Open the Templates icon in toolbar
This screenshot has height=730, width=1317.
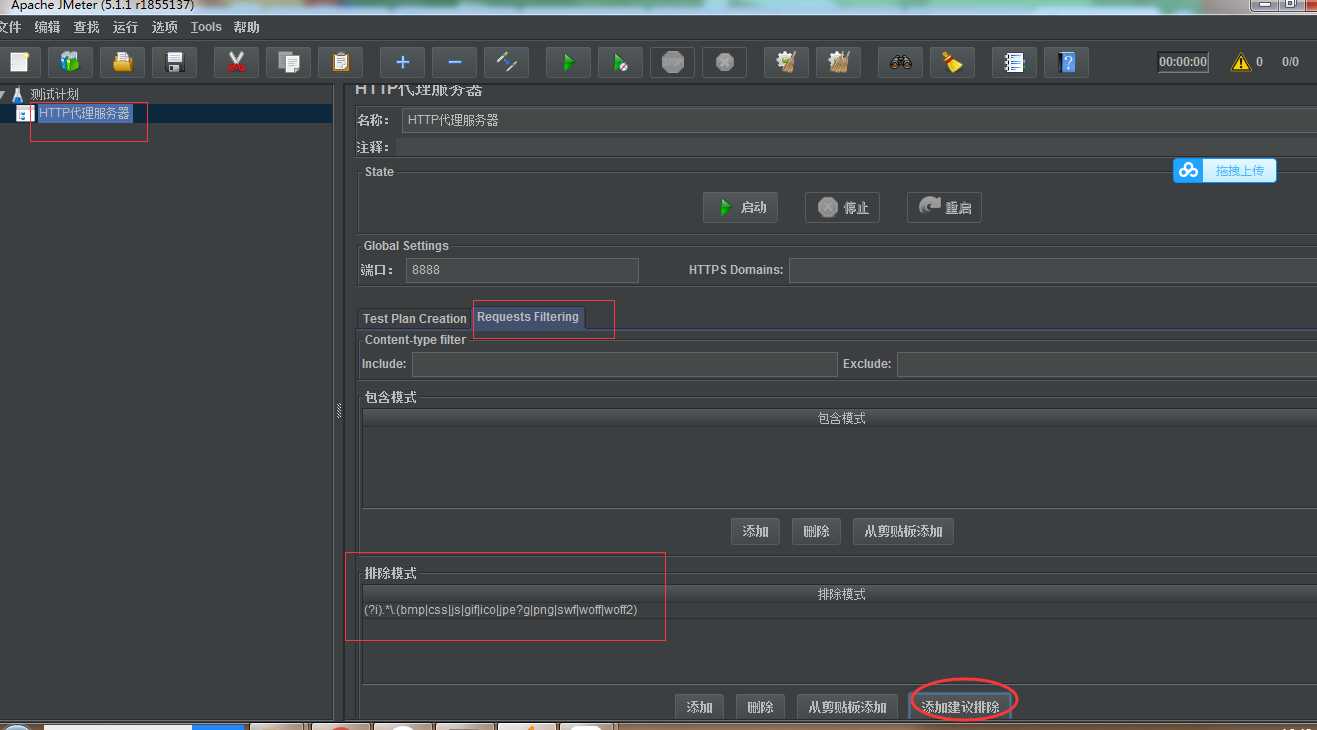tap(70, 62)
